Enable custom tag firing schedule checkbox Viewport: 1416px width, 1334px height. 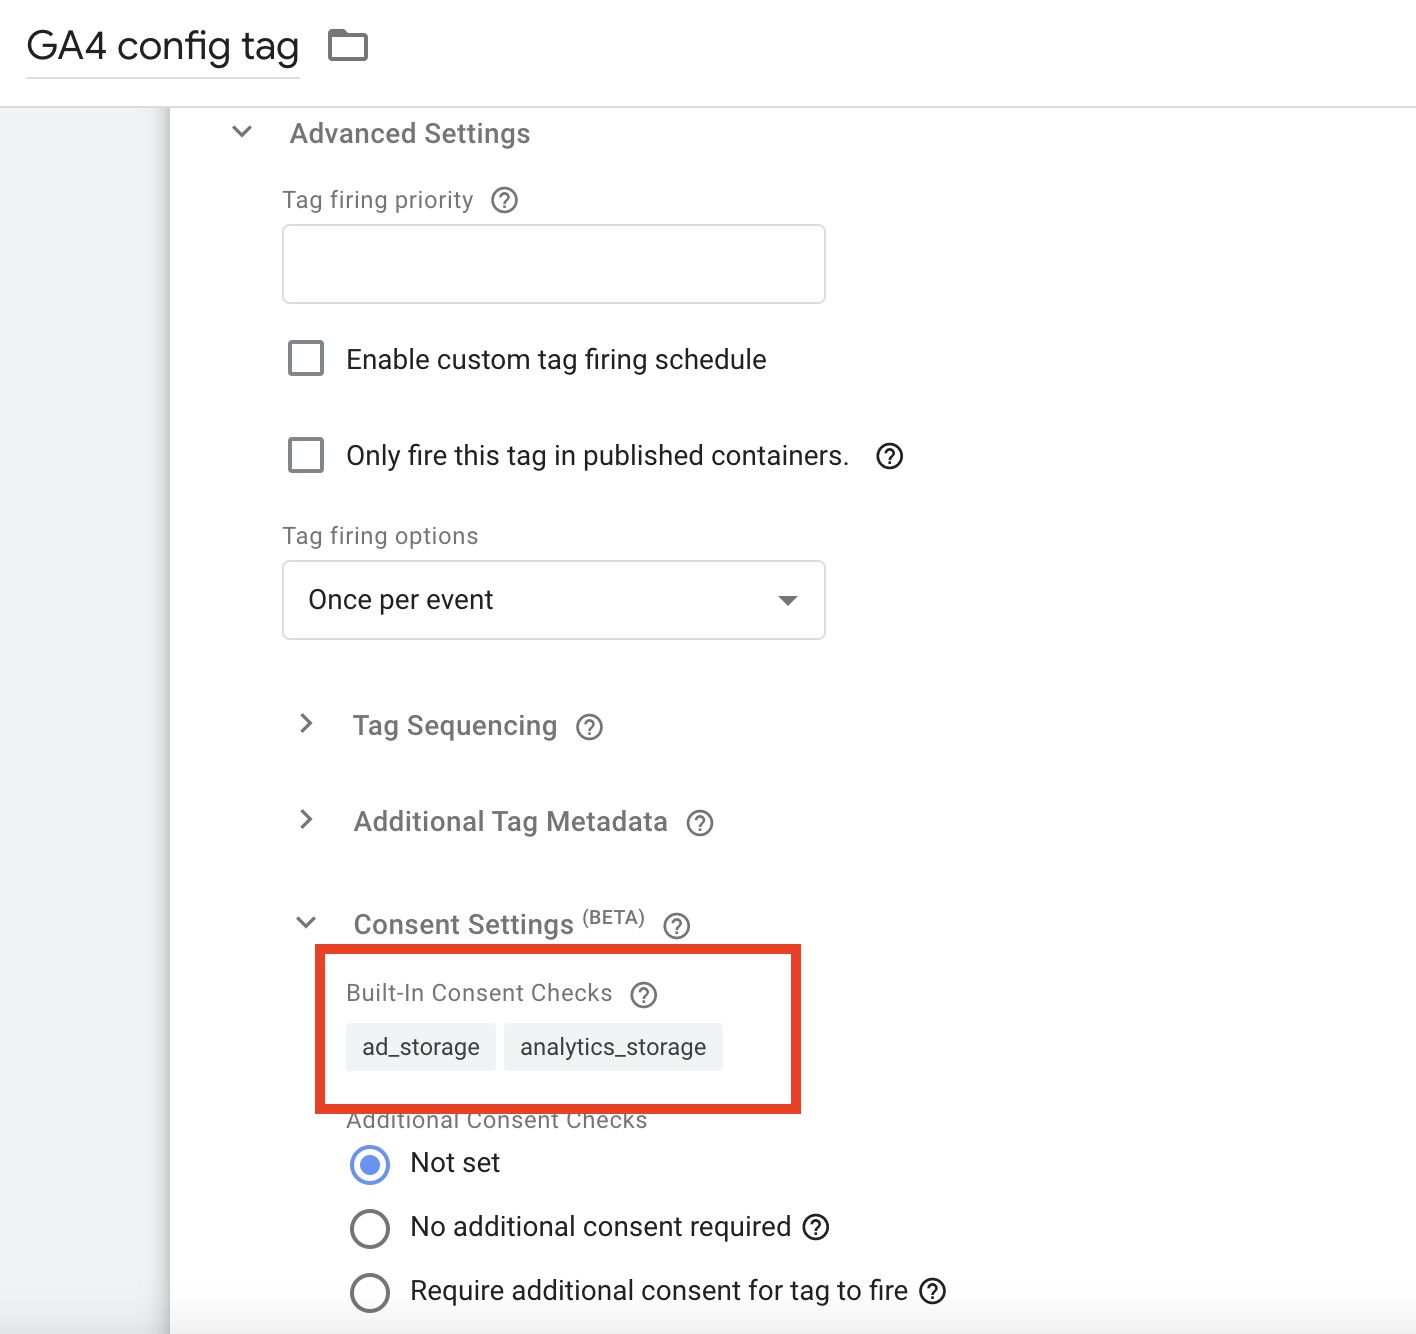click(x=306, y=358)
